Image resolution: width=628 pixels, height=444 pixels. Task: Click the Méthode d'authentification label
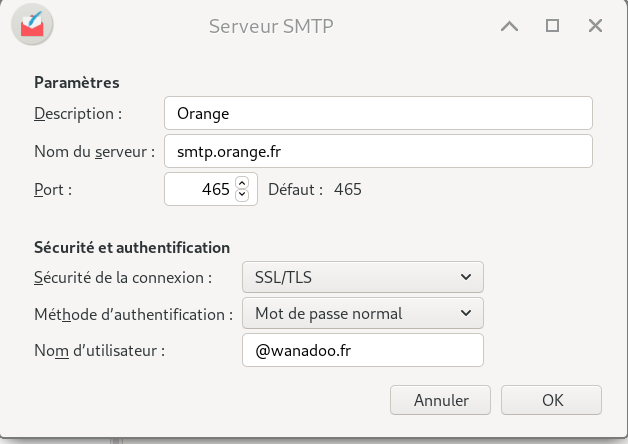134,315
